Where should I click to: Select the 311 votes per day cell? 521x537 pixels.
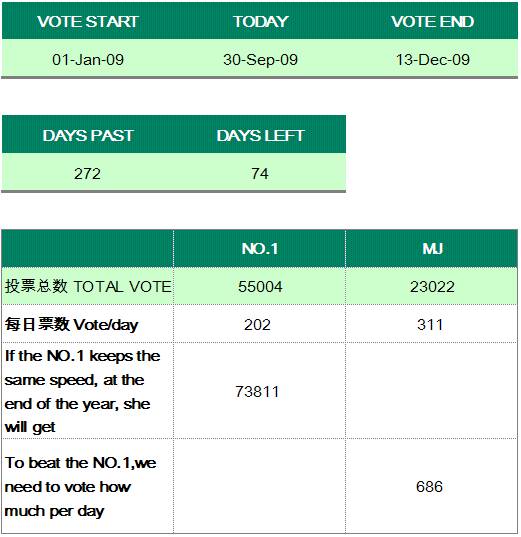432,324
